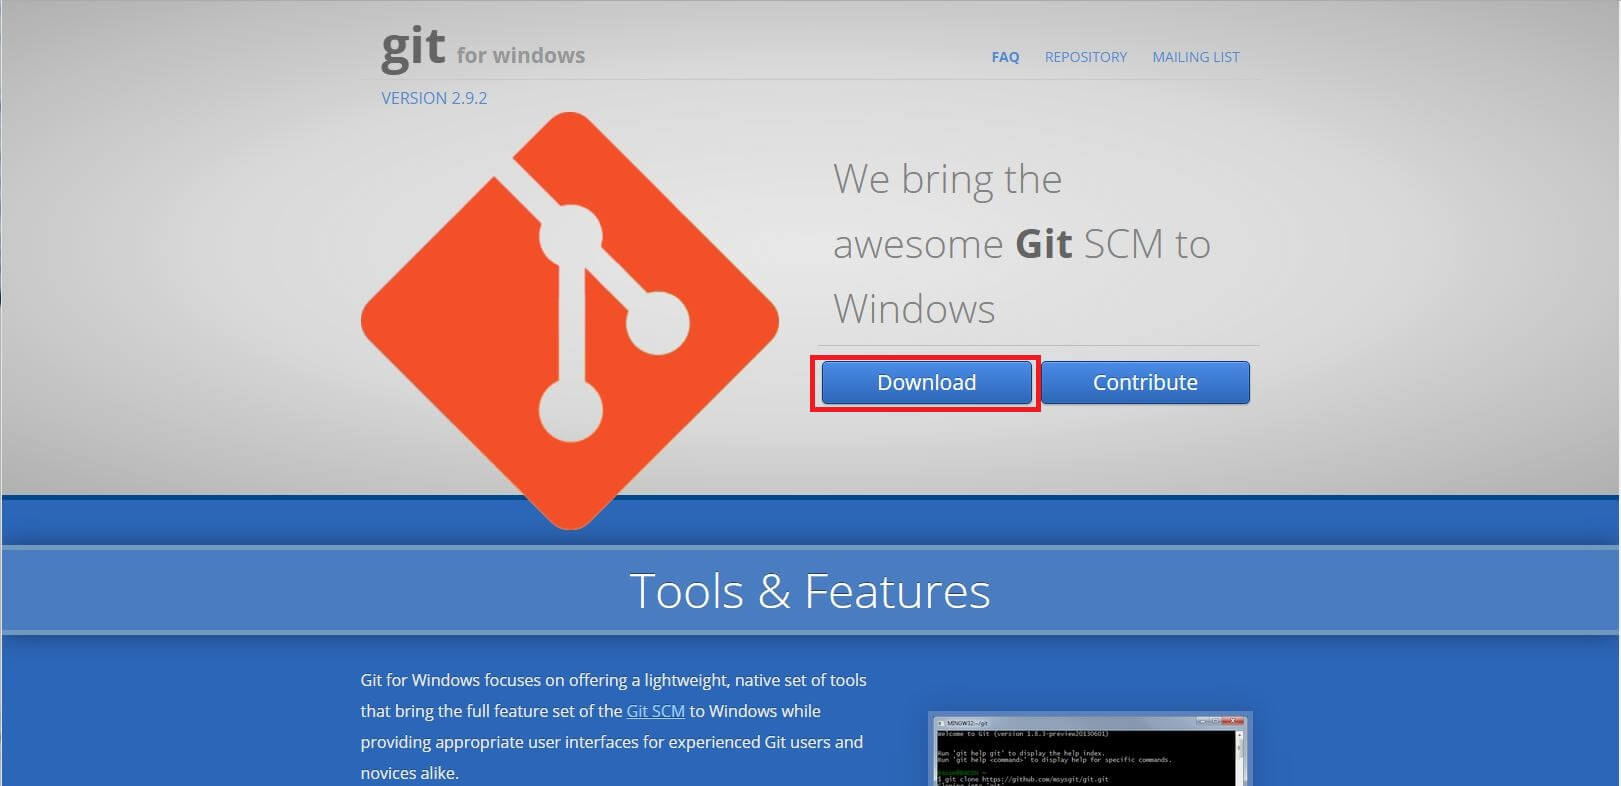The height and width of the screenshot is (786, 1621).
Task: Follow the Git SCM hyperlink in paragraph
Action: [655, 711]
